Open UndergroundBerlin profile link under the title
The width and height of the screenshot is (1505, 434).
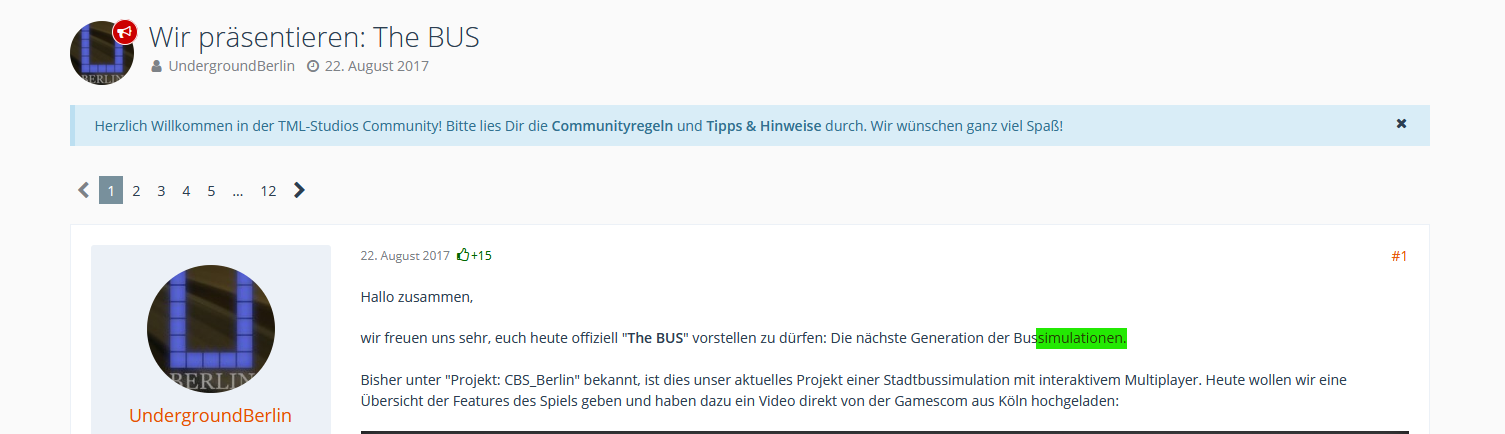click(x=231, y=66)
